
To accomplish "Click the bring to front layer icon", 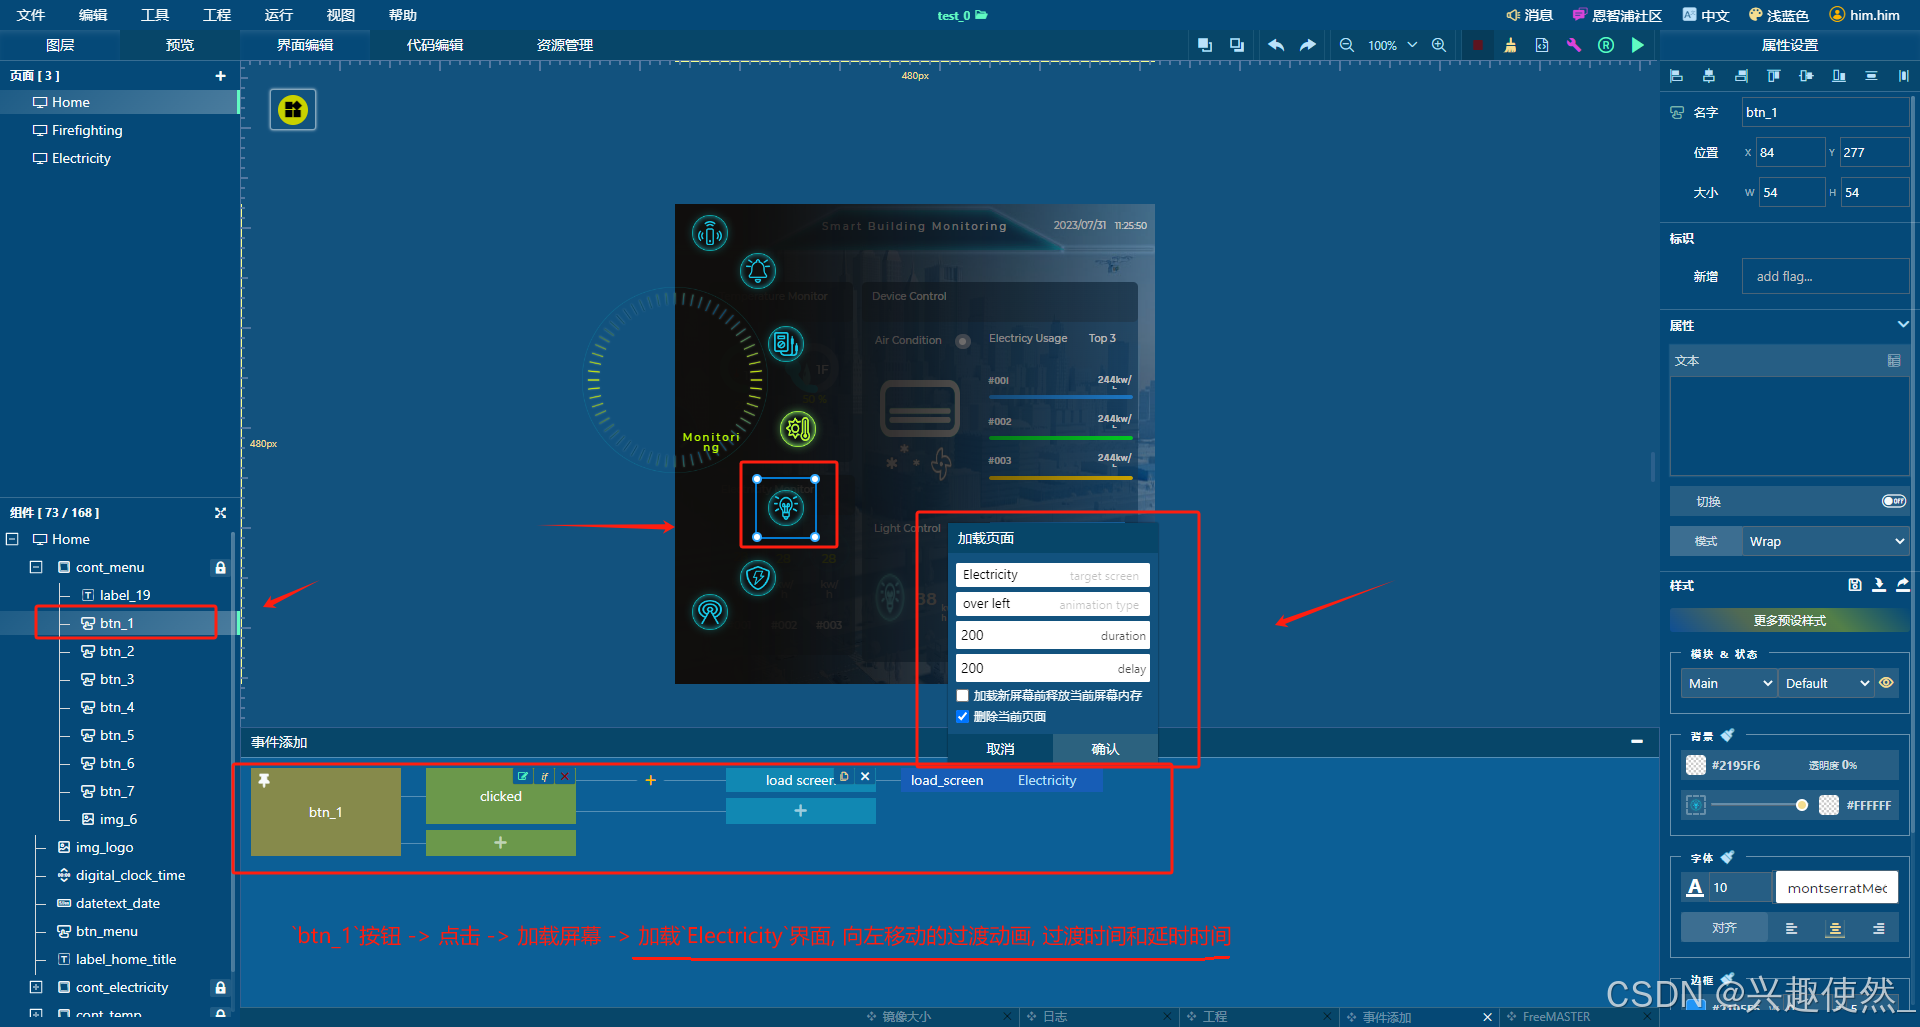I will pos(1205,45).
